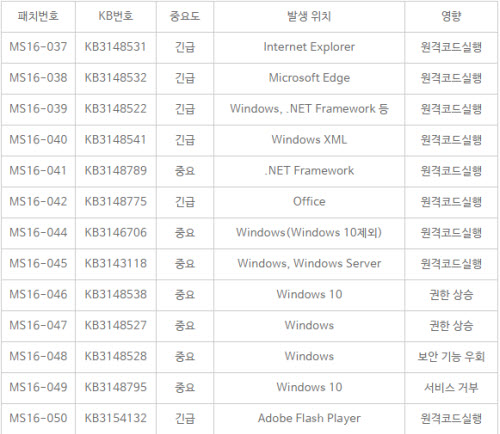The width and height of the screenshot is (500, 434).
Task: Click the Adobe Flash Player cell
Action: (309, 418)
